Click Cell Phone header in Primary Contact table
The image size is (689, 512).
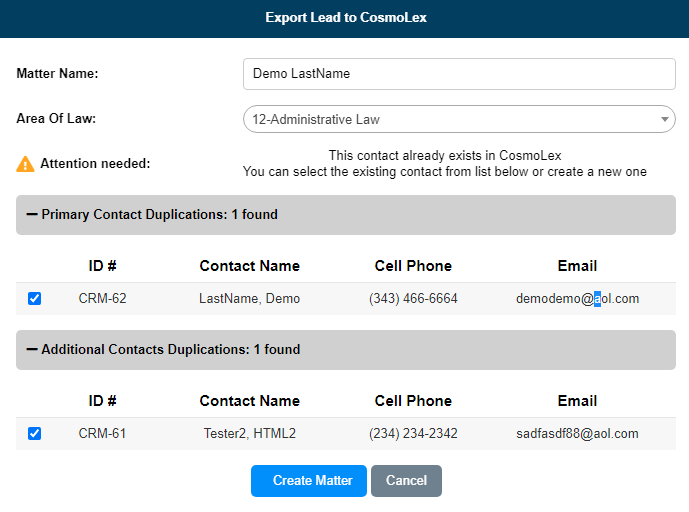[x=413, y=266]
